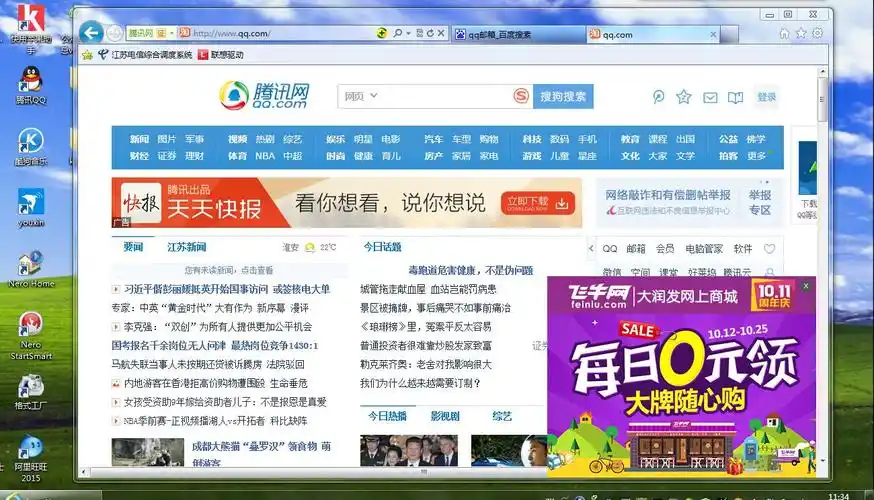Open the 更多 link in navigation bar
This screenshot has width=874, height=500.
(756, 156)
